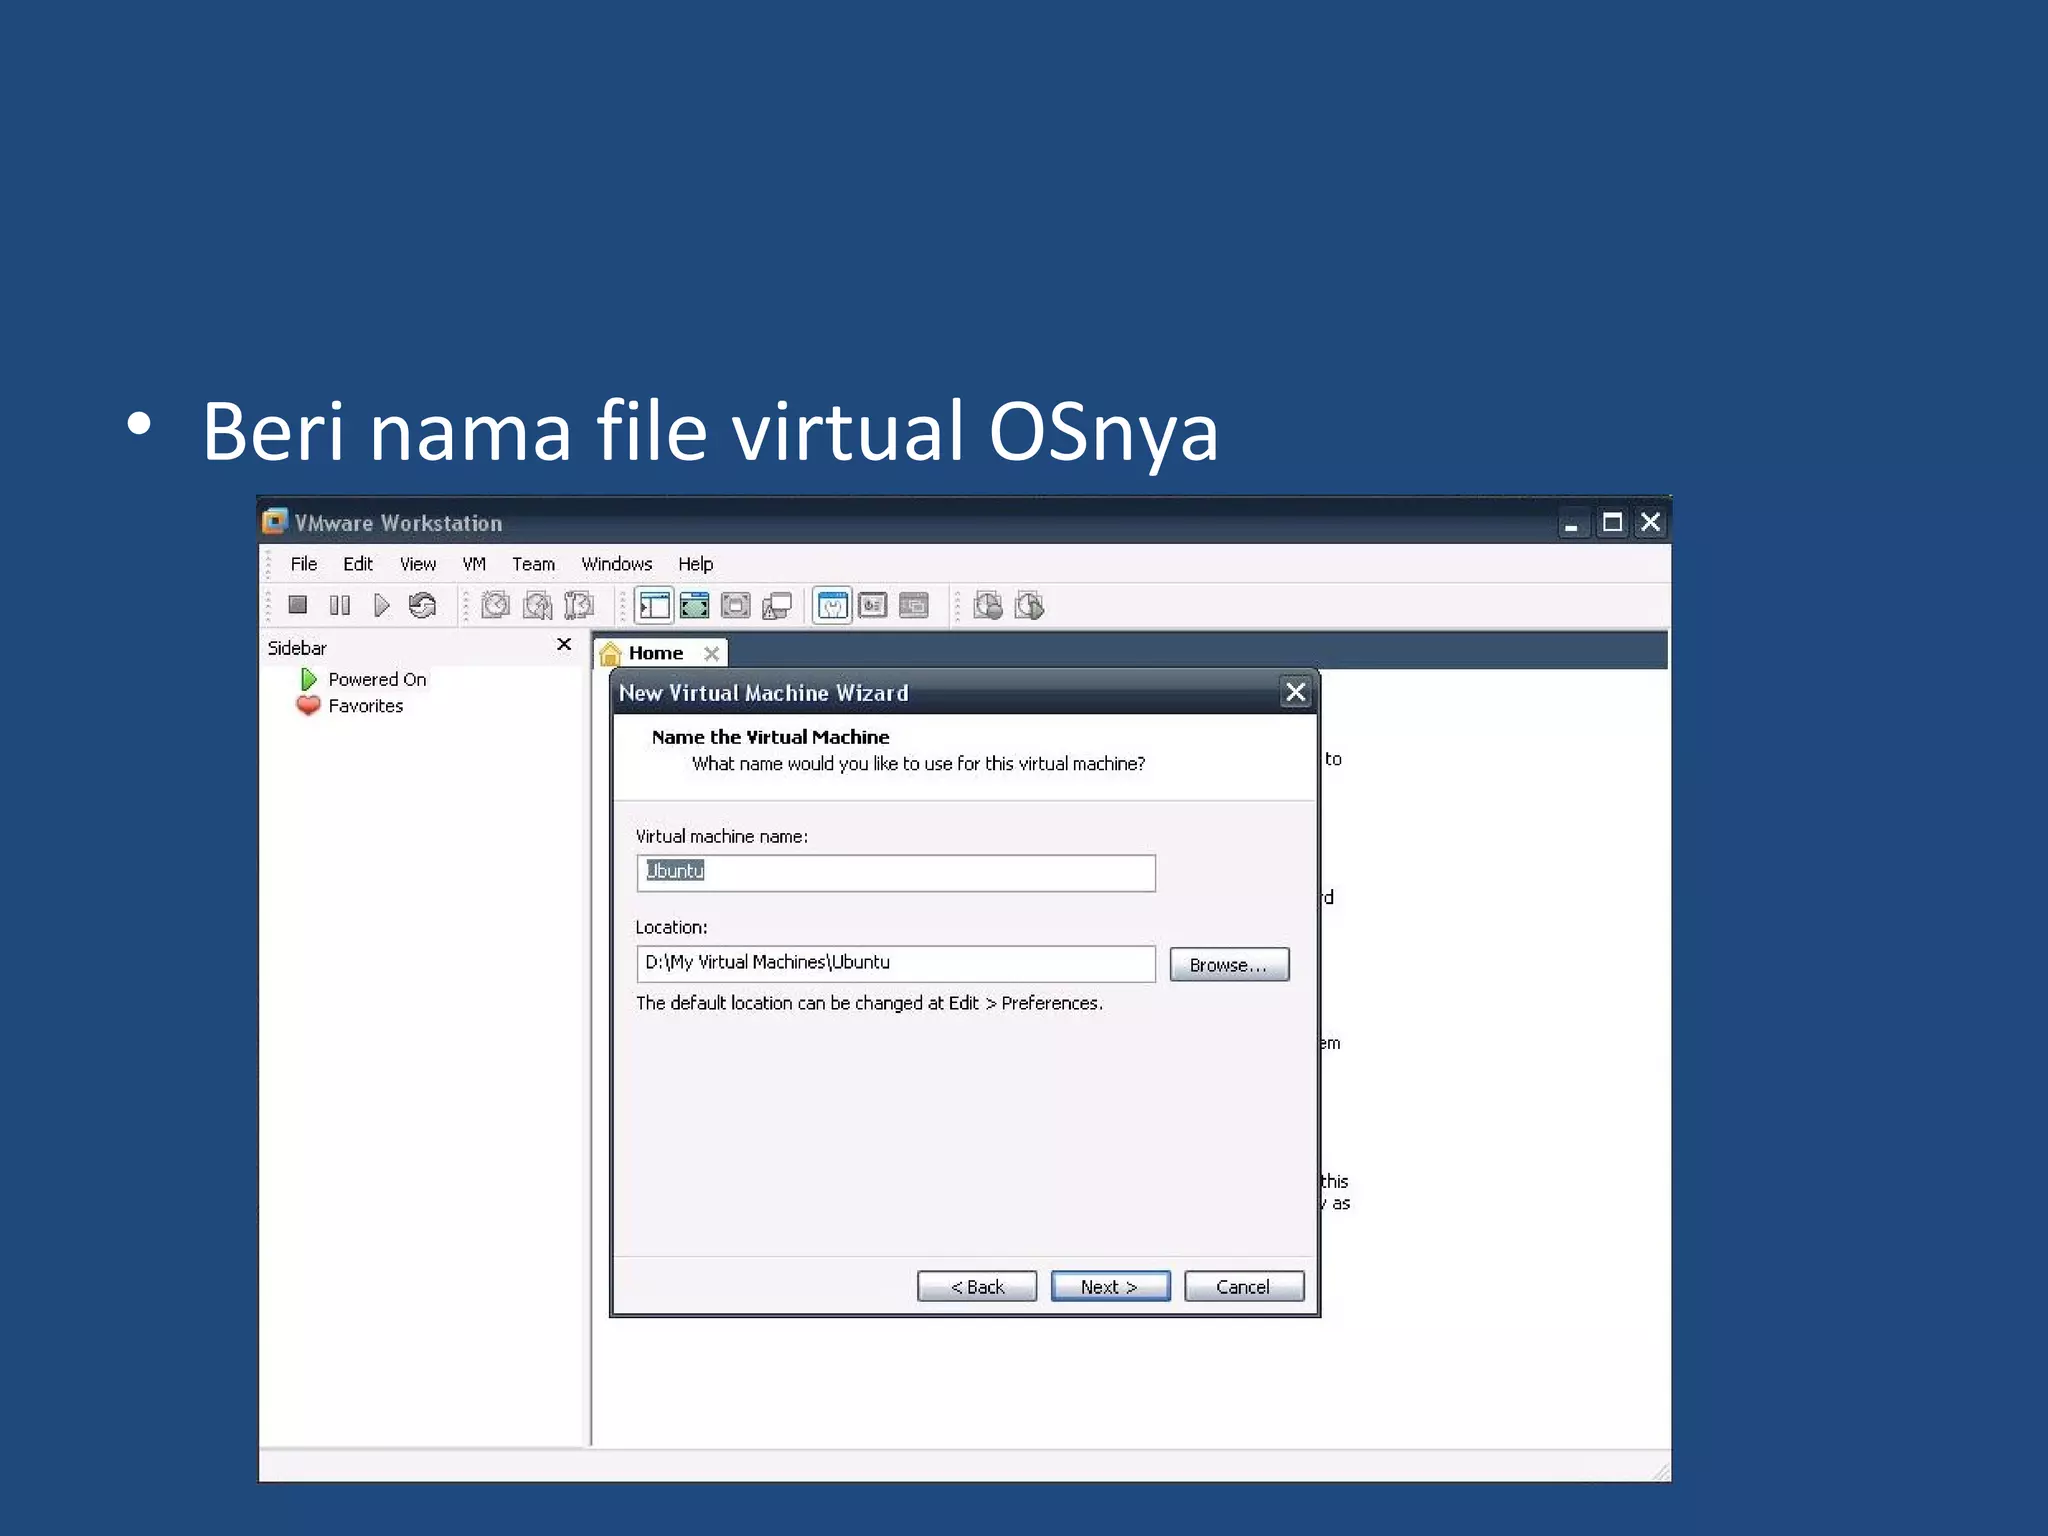2048x1536 pixels.
Task: Click the VMware Workstation title bar icon
Action: (x=274, y=522)
